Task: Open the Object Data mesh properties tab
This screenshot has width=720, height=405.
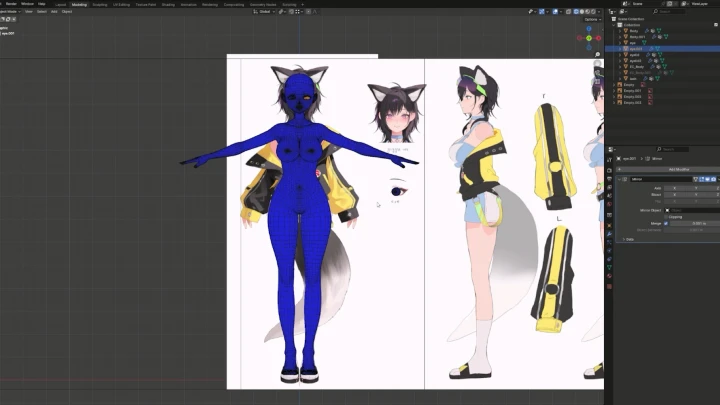Action: 609,267
